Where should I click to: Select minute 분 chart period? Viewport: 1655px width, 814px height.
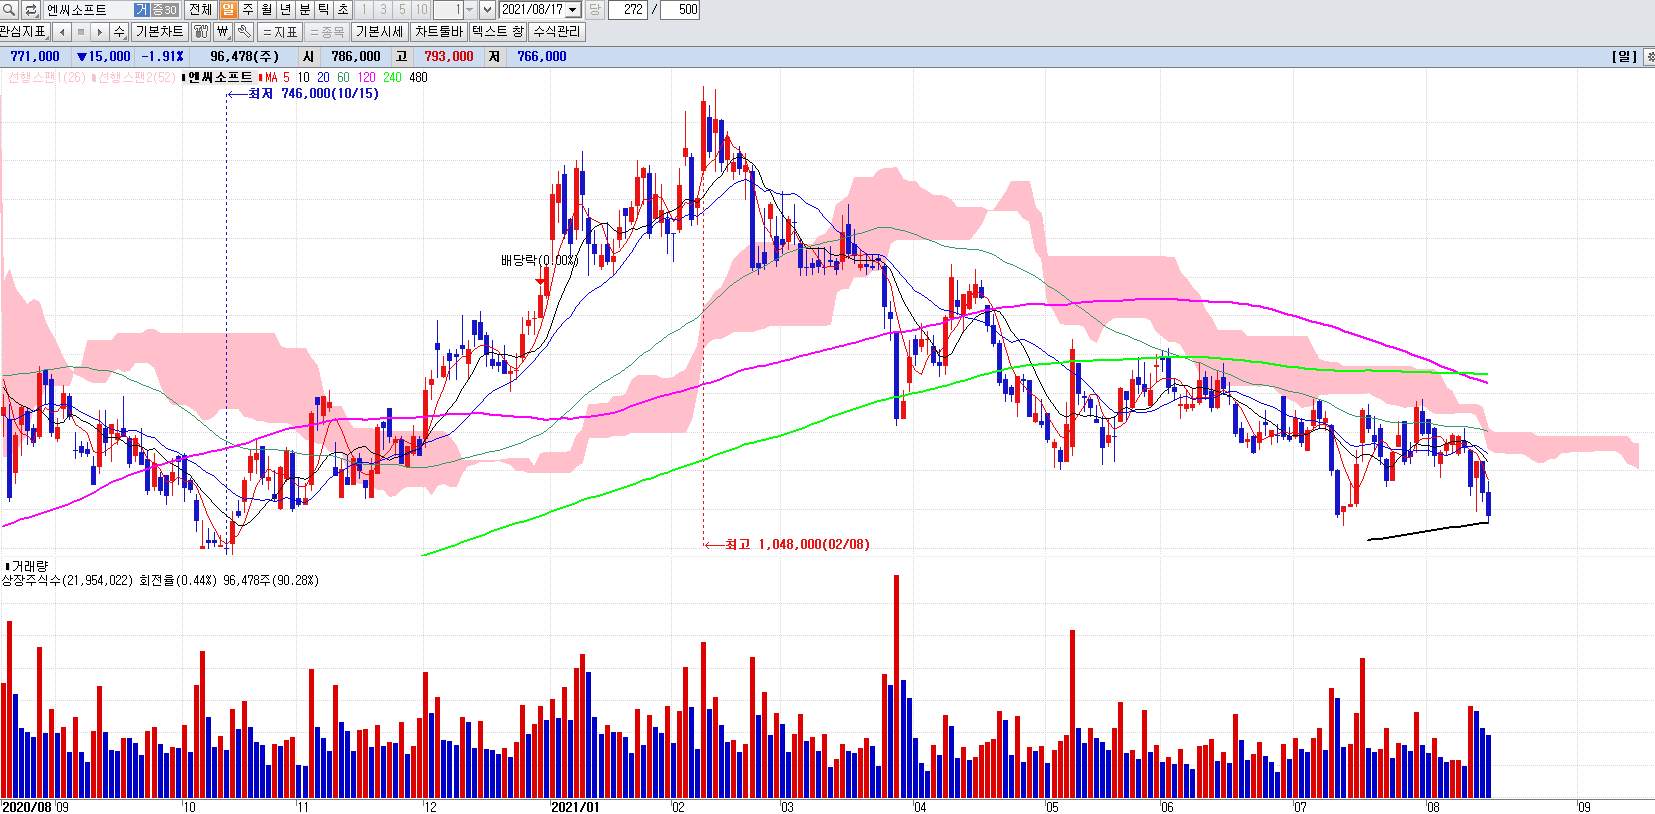tap(305, 10)
